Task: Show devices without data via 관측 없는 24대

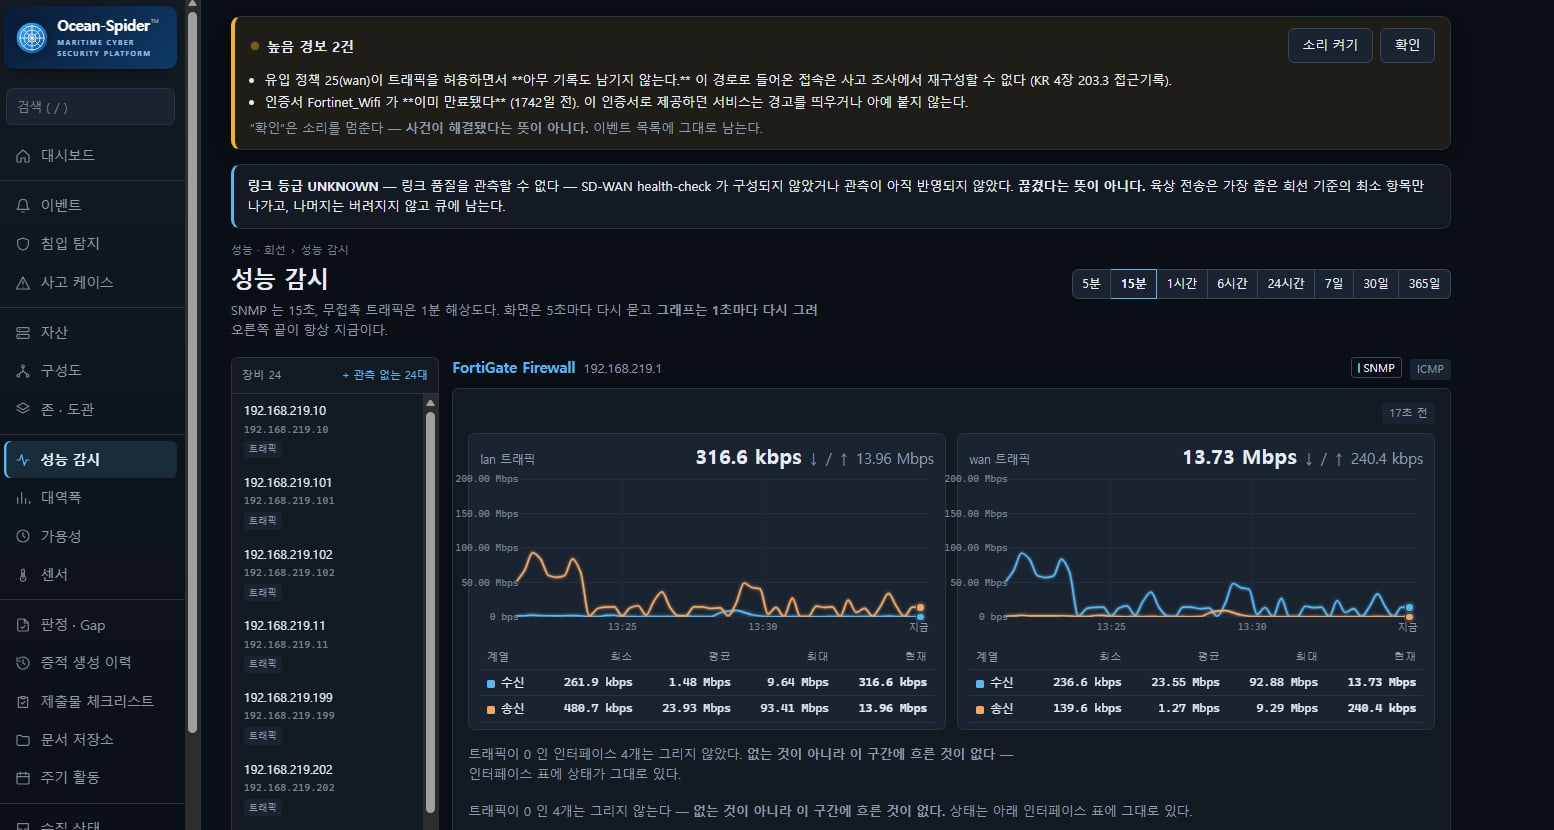Action: 385,375
